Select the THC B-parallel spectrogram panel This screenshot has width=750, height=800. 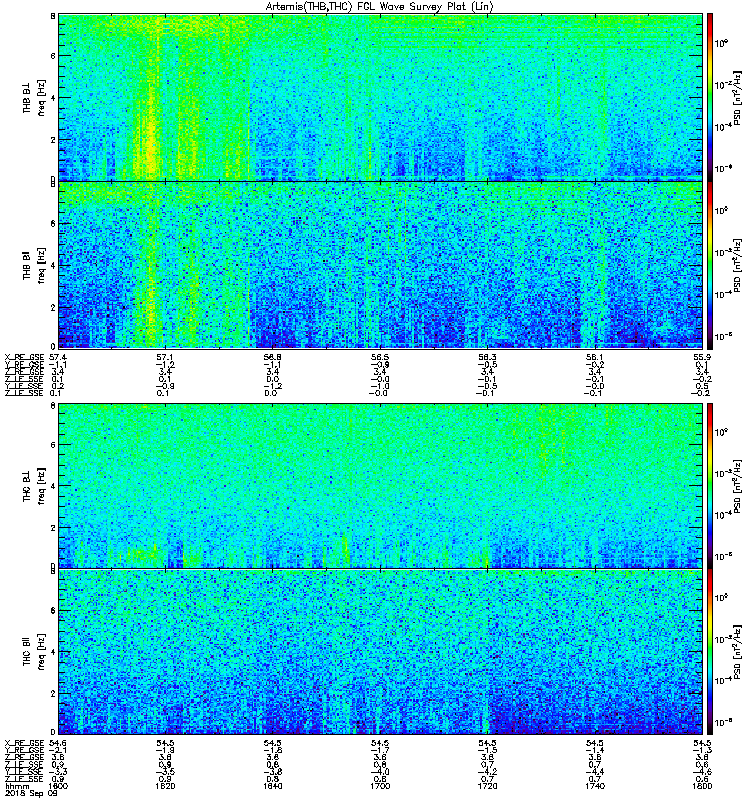tap(381, 652)
